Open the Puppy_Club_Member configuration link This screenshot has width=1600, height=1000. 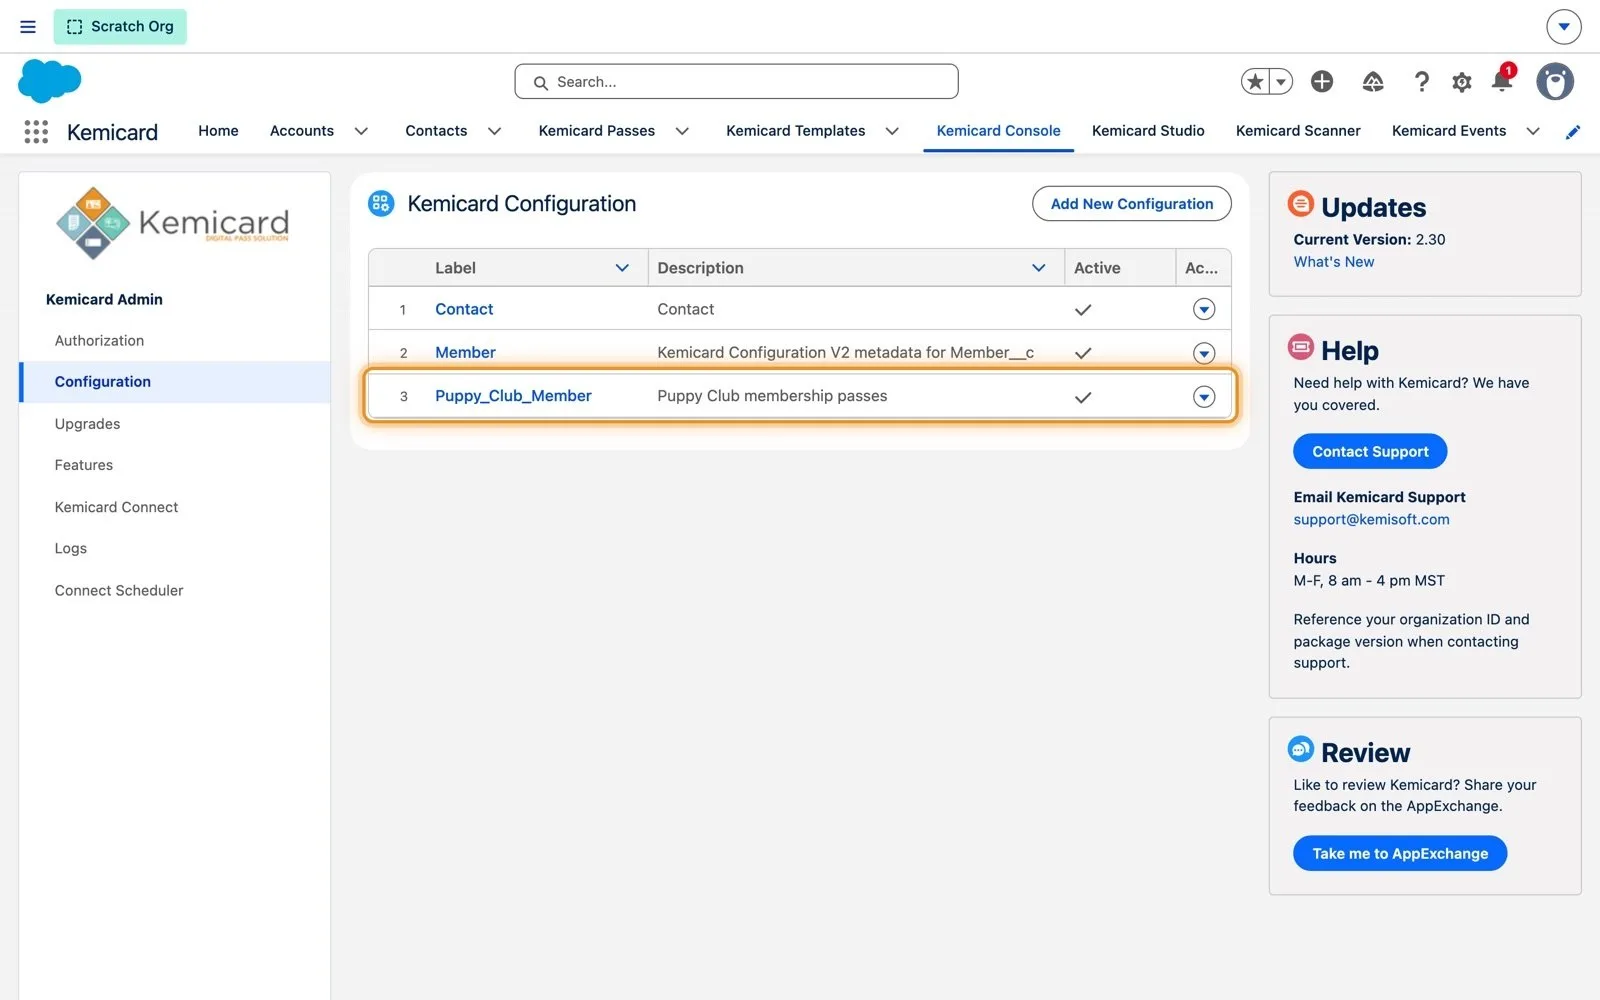[x=513, y=396]
